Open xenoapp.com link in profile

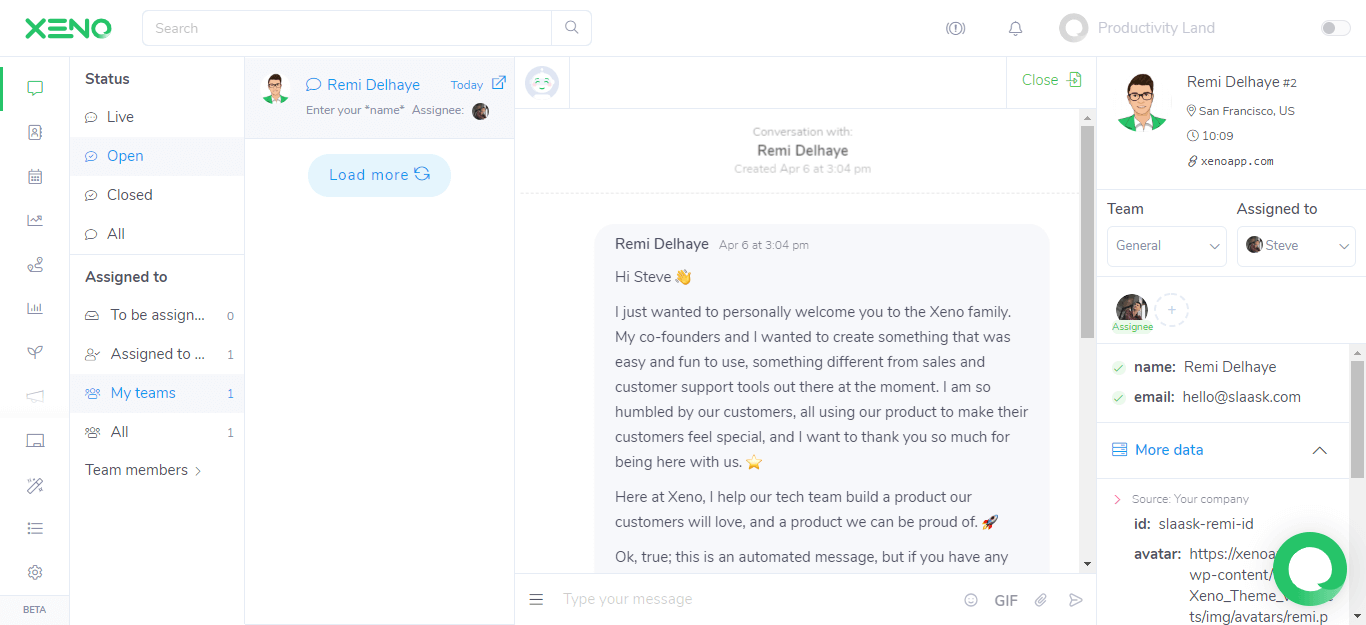tap(1236, 161)
